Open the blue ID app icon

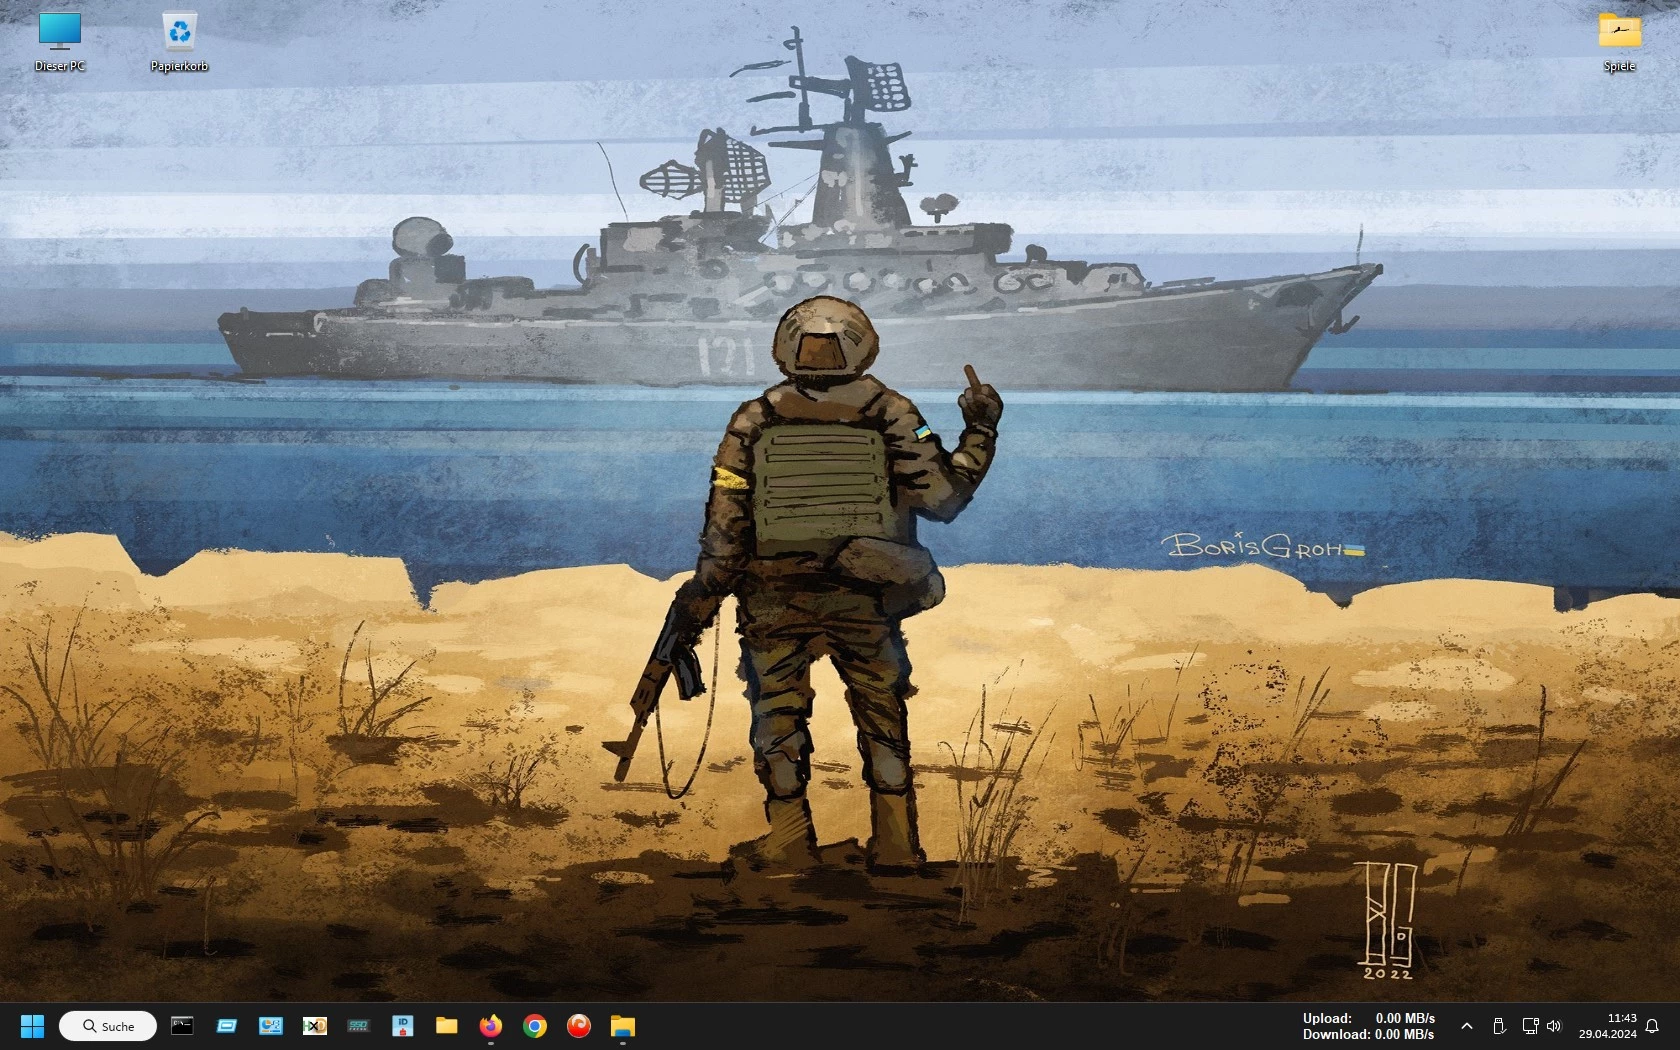[403, 1025]
